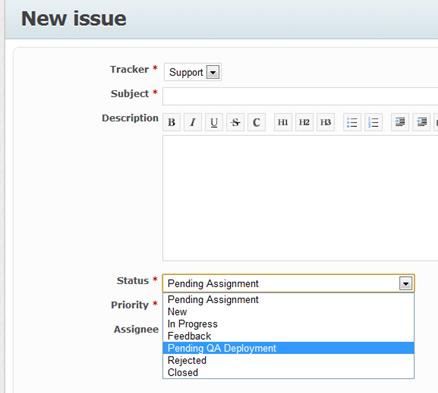Image resolution: width=438 pixels, height=393 pixels.
Task: Open the Tracker dropdown showing Support
Action: tap(193, 72)
